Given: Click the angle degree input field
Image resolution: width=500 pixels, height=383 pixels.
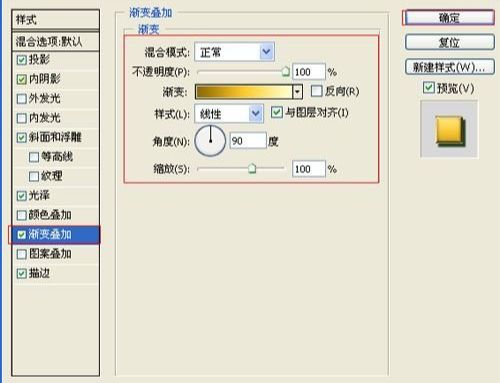Looking at the screenshot, I should [x=248, y=141].
